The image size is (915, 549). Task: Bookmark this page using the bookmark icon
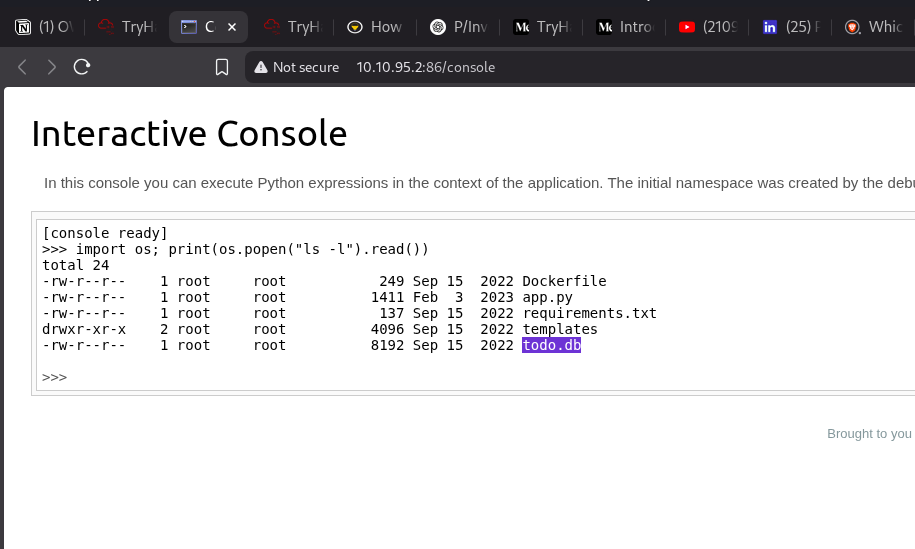(222, 67)
